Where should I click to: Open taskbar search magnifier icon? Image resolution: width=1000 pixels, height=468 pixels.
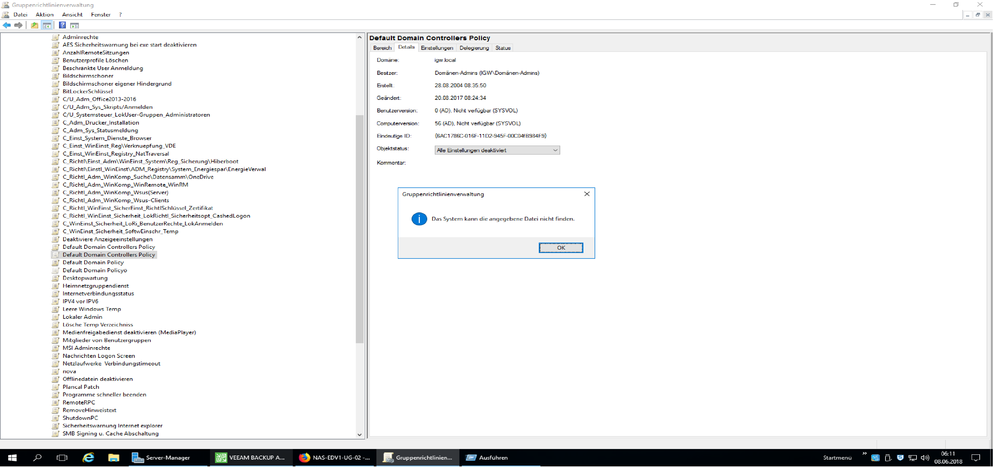[x=37, y=458]
